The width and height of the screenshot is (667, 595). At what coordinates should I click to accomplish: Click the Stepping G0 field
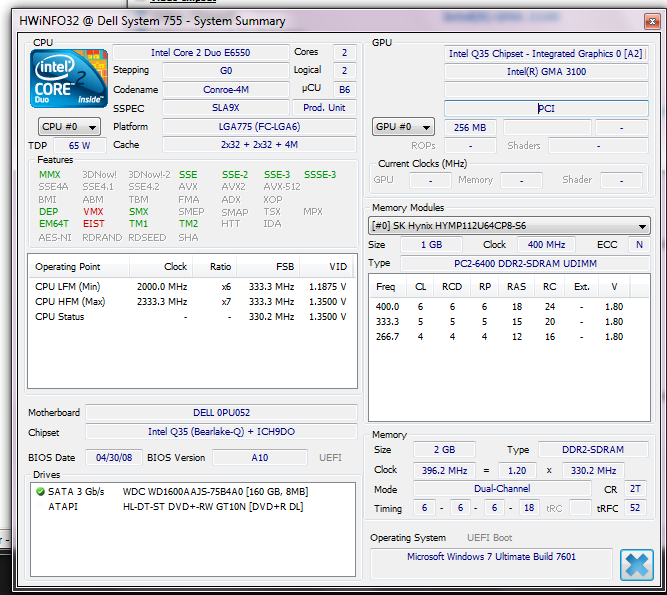[x=225, y=71]
